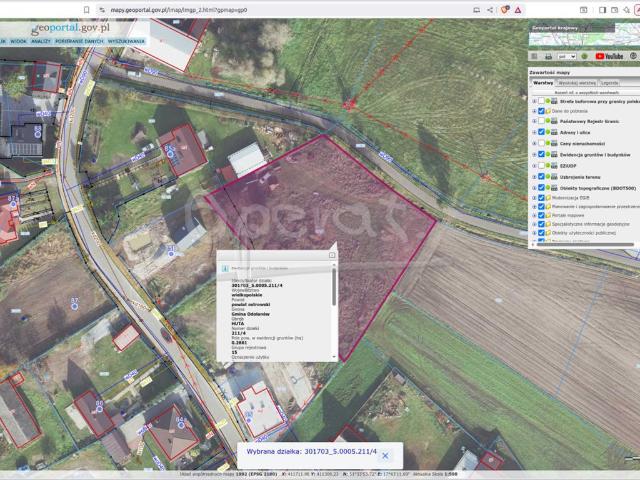
Task: Click the Brave rewards triangle icon
Action: tap(518, 10)
